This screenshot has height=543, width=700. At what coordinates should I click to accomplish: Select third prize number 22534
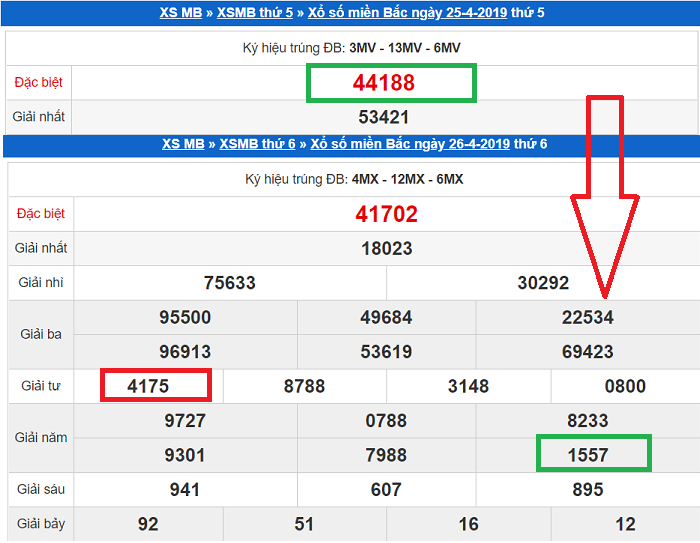[587, 318]
